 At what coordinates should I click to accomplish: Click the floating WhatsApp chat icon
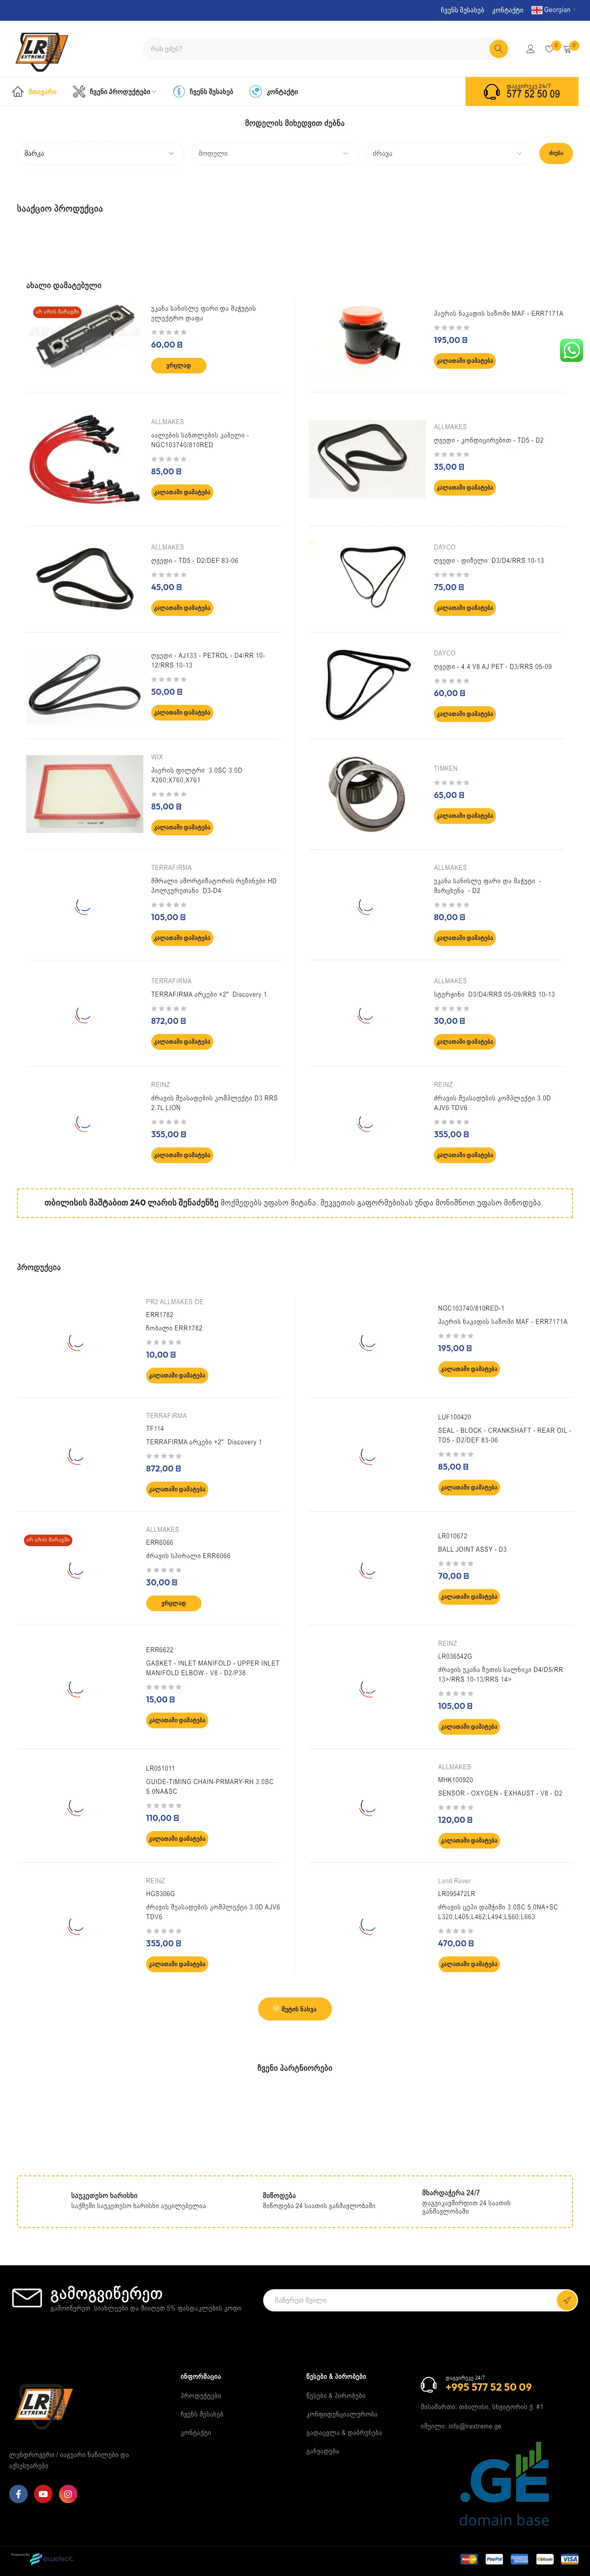click(571, 350)
